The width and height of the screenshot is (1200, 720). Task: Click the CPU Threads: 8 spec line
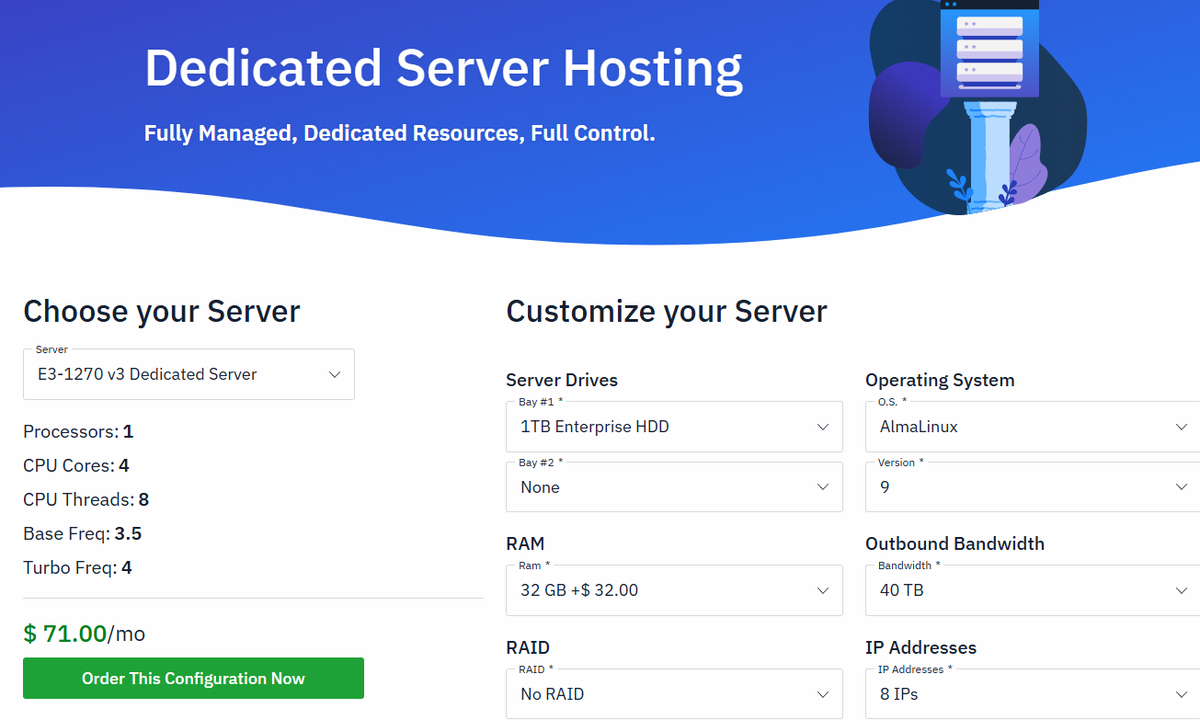[86, 500]
